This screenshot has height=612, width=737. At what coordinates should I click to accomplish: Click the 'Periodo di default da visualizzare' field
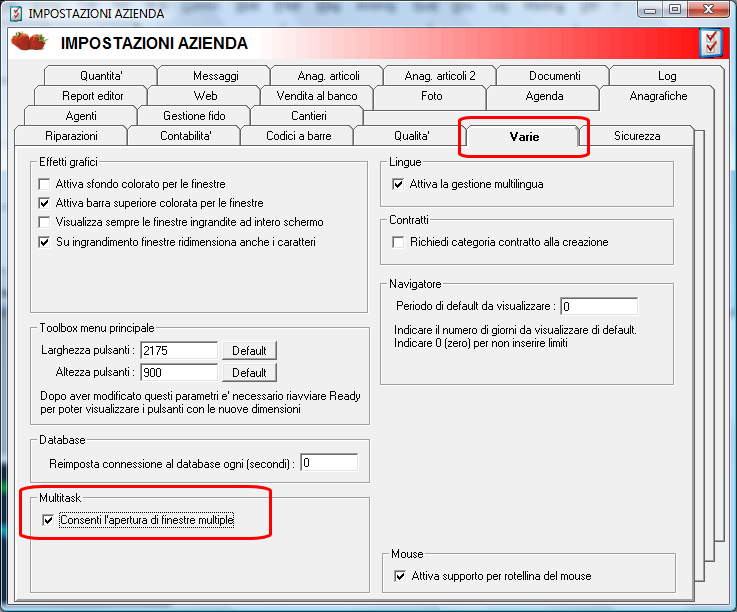[x=599, y=306]
